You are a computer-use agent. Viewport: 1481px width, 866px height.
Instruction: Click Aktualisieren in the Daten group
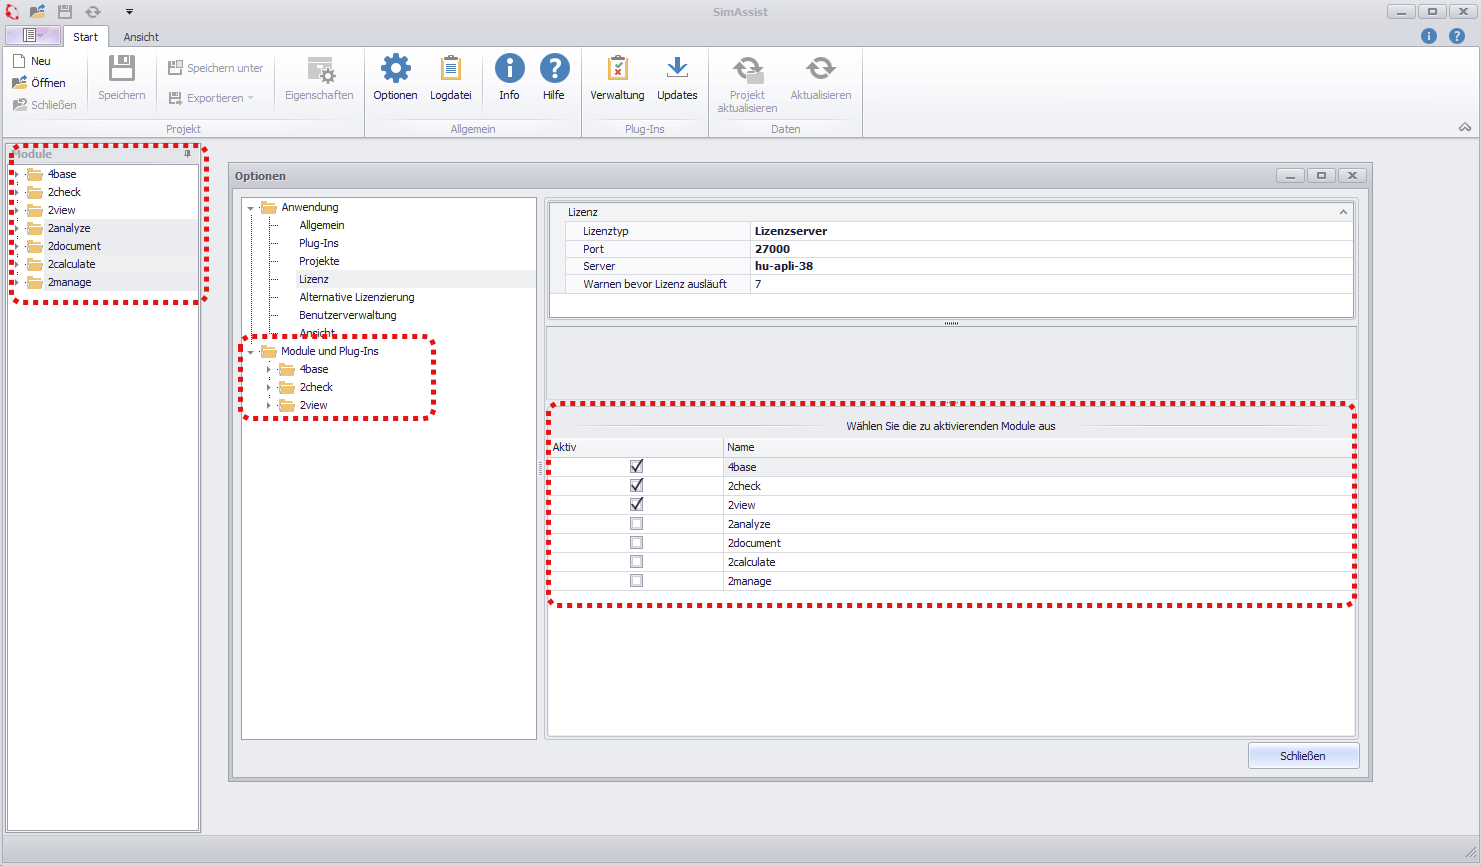click(820, 78)
